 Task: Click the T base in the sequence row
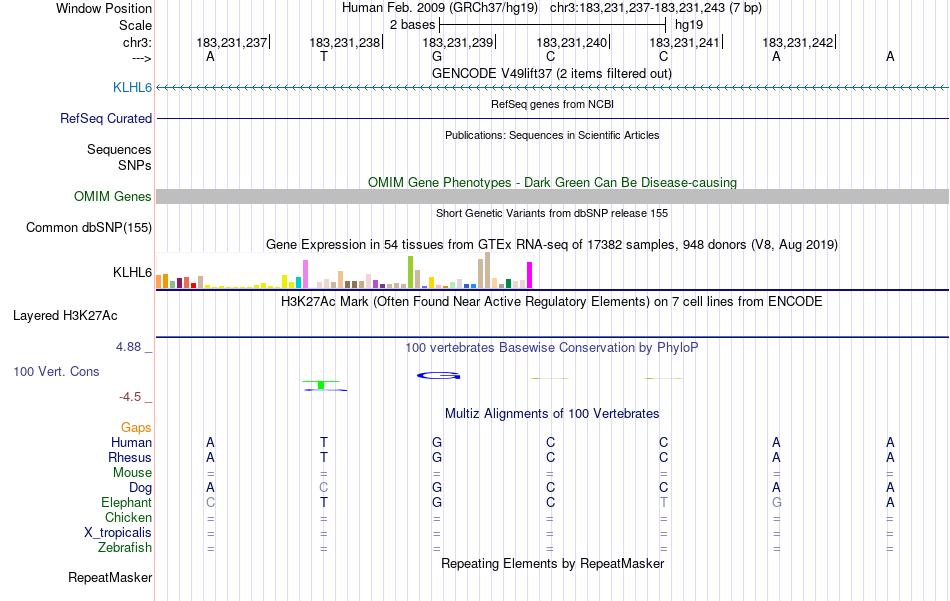coord(324,56)
